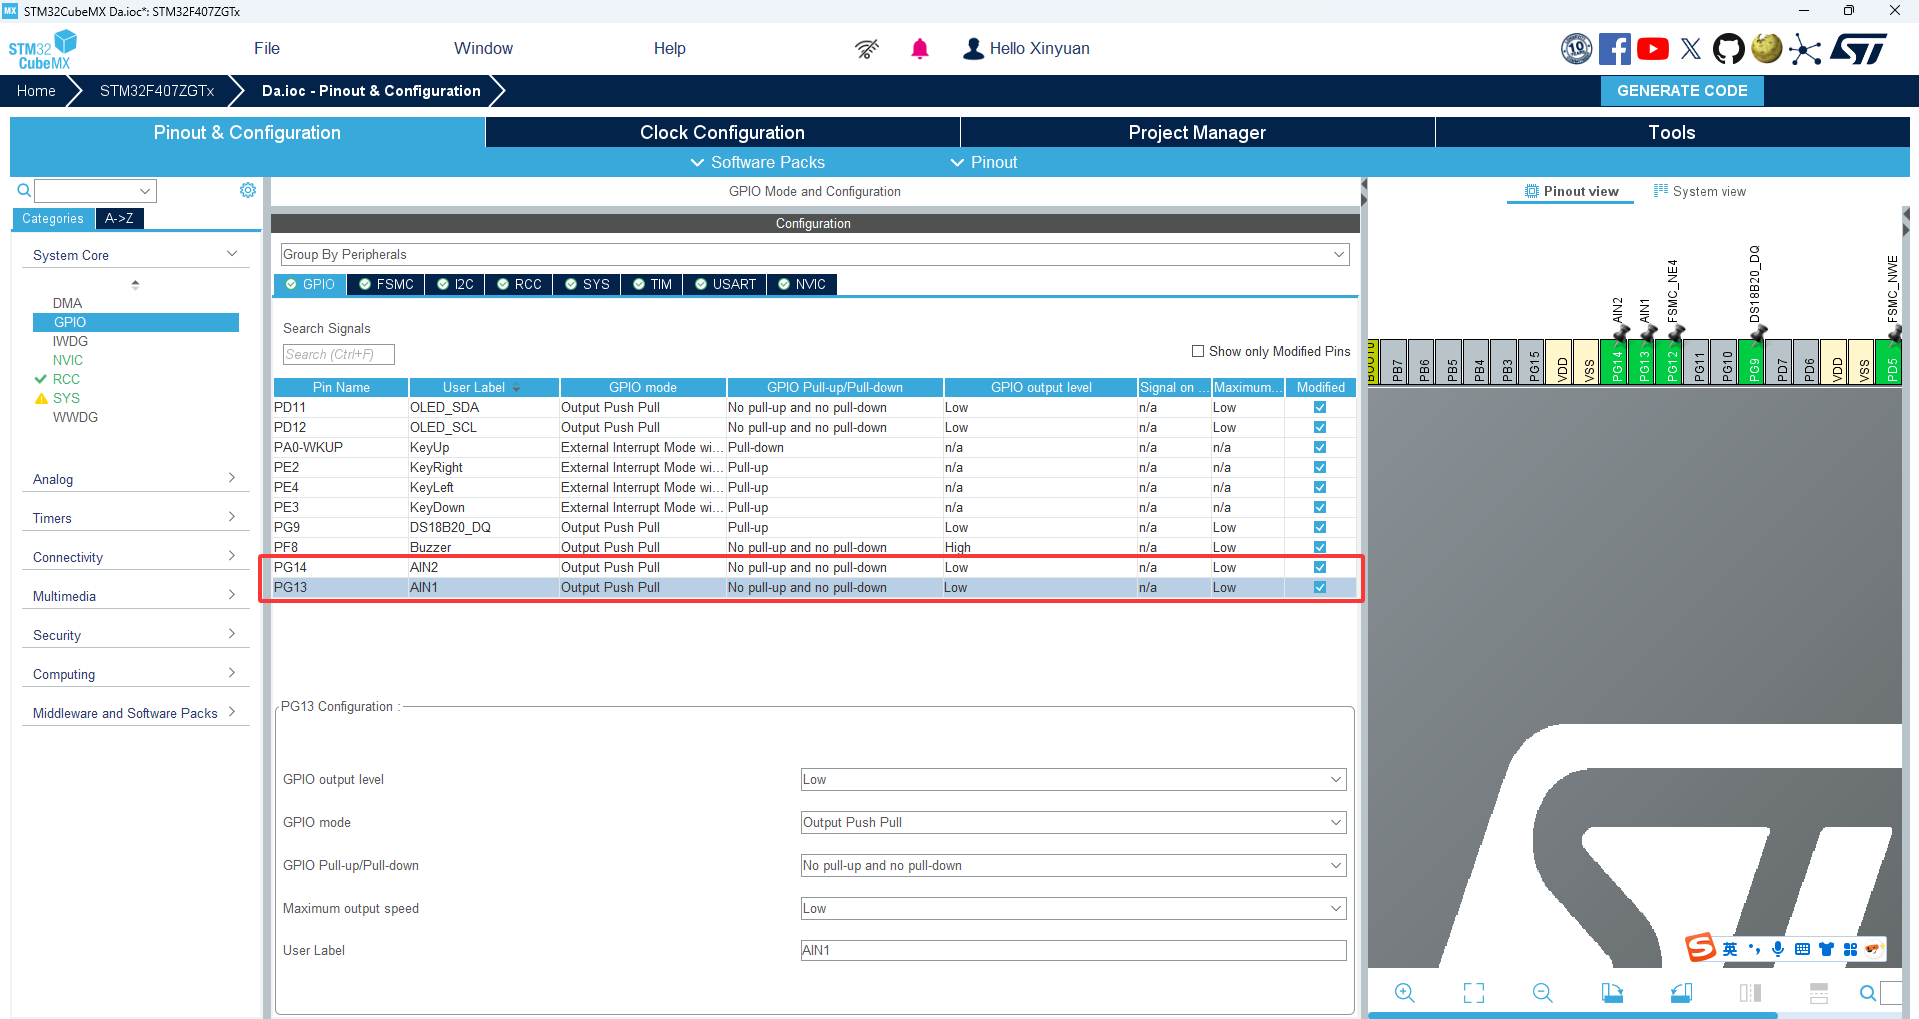1919x1019 pixels.
Task: Rotate the chip view clockwise
Action: [x=1612, y=993]
